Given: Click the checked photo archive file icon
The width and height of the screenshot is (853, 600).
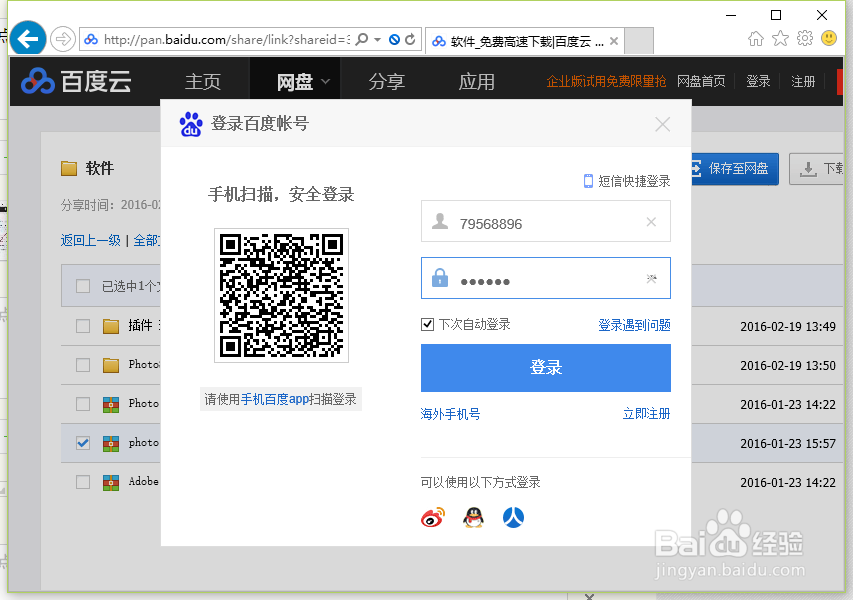Looking at the screenshot, I should 111,443.
